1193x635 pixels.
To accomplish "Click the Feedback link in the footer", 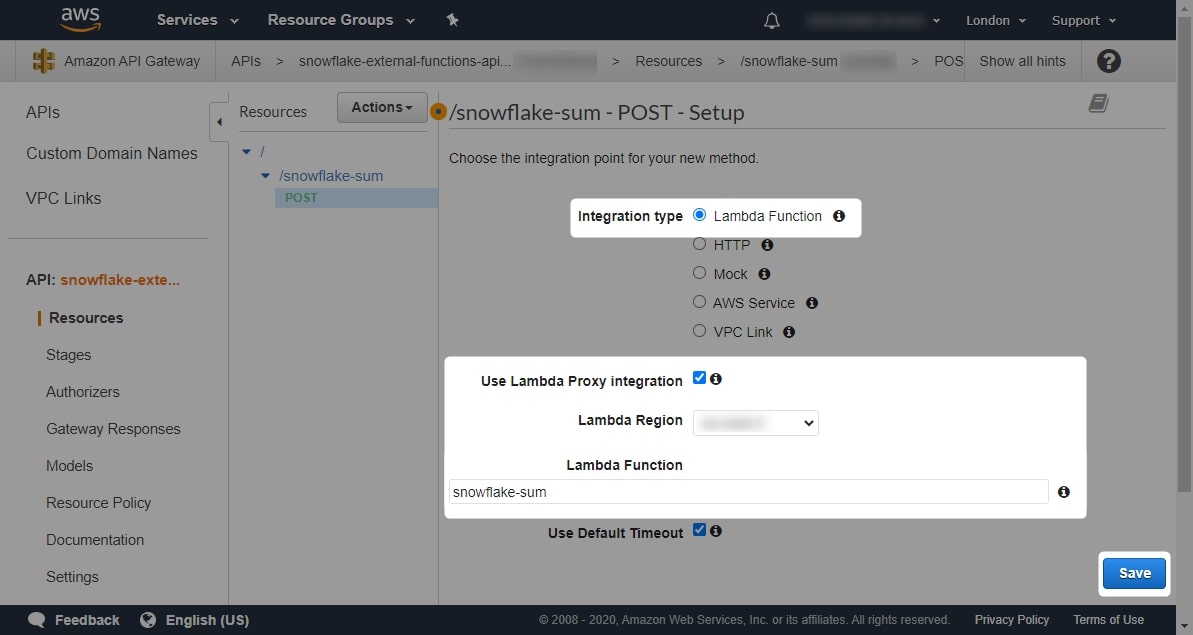I will 87,620.
